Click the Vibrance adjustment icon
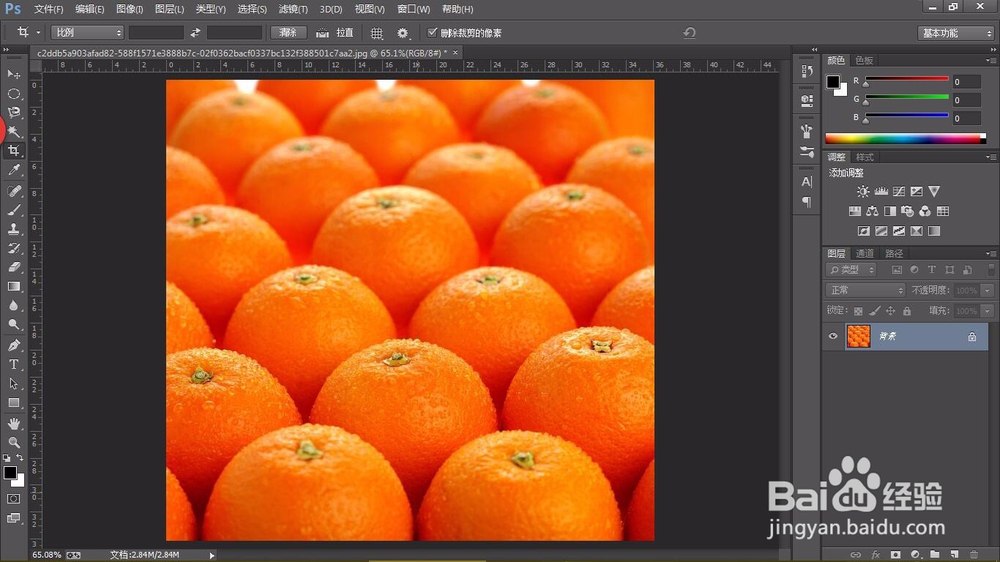1000x562 pixels. click(x=934, y=191)
